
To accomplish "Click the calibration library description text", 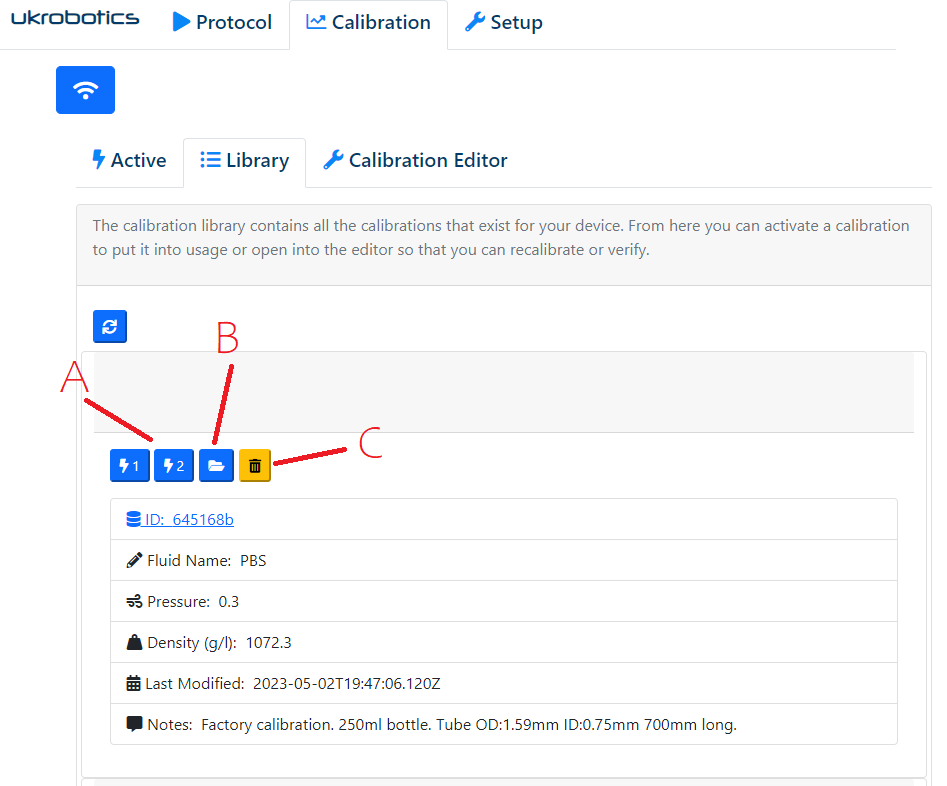I will [x=501, y=238].
